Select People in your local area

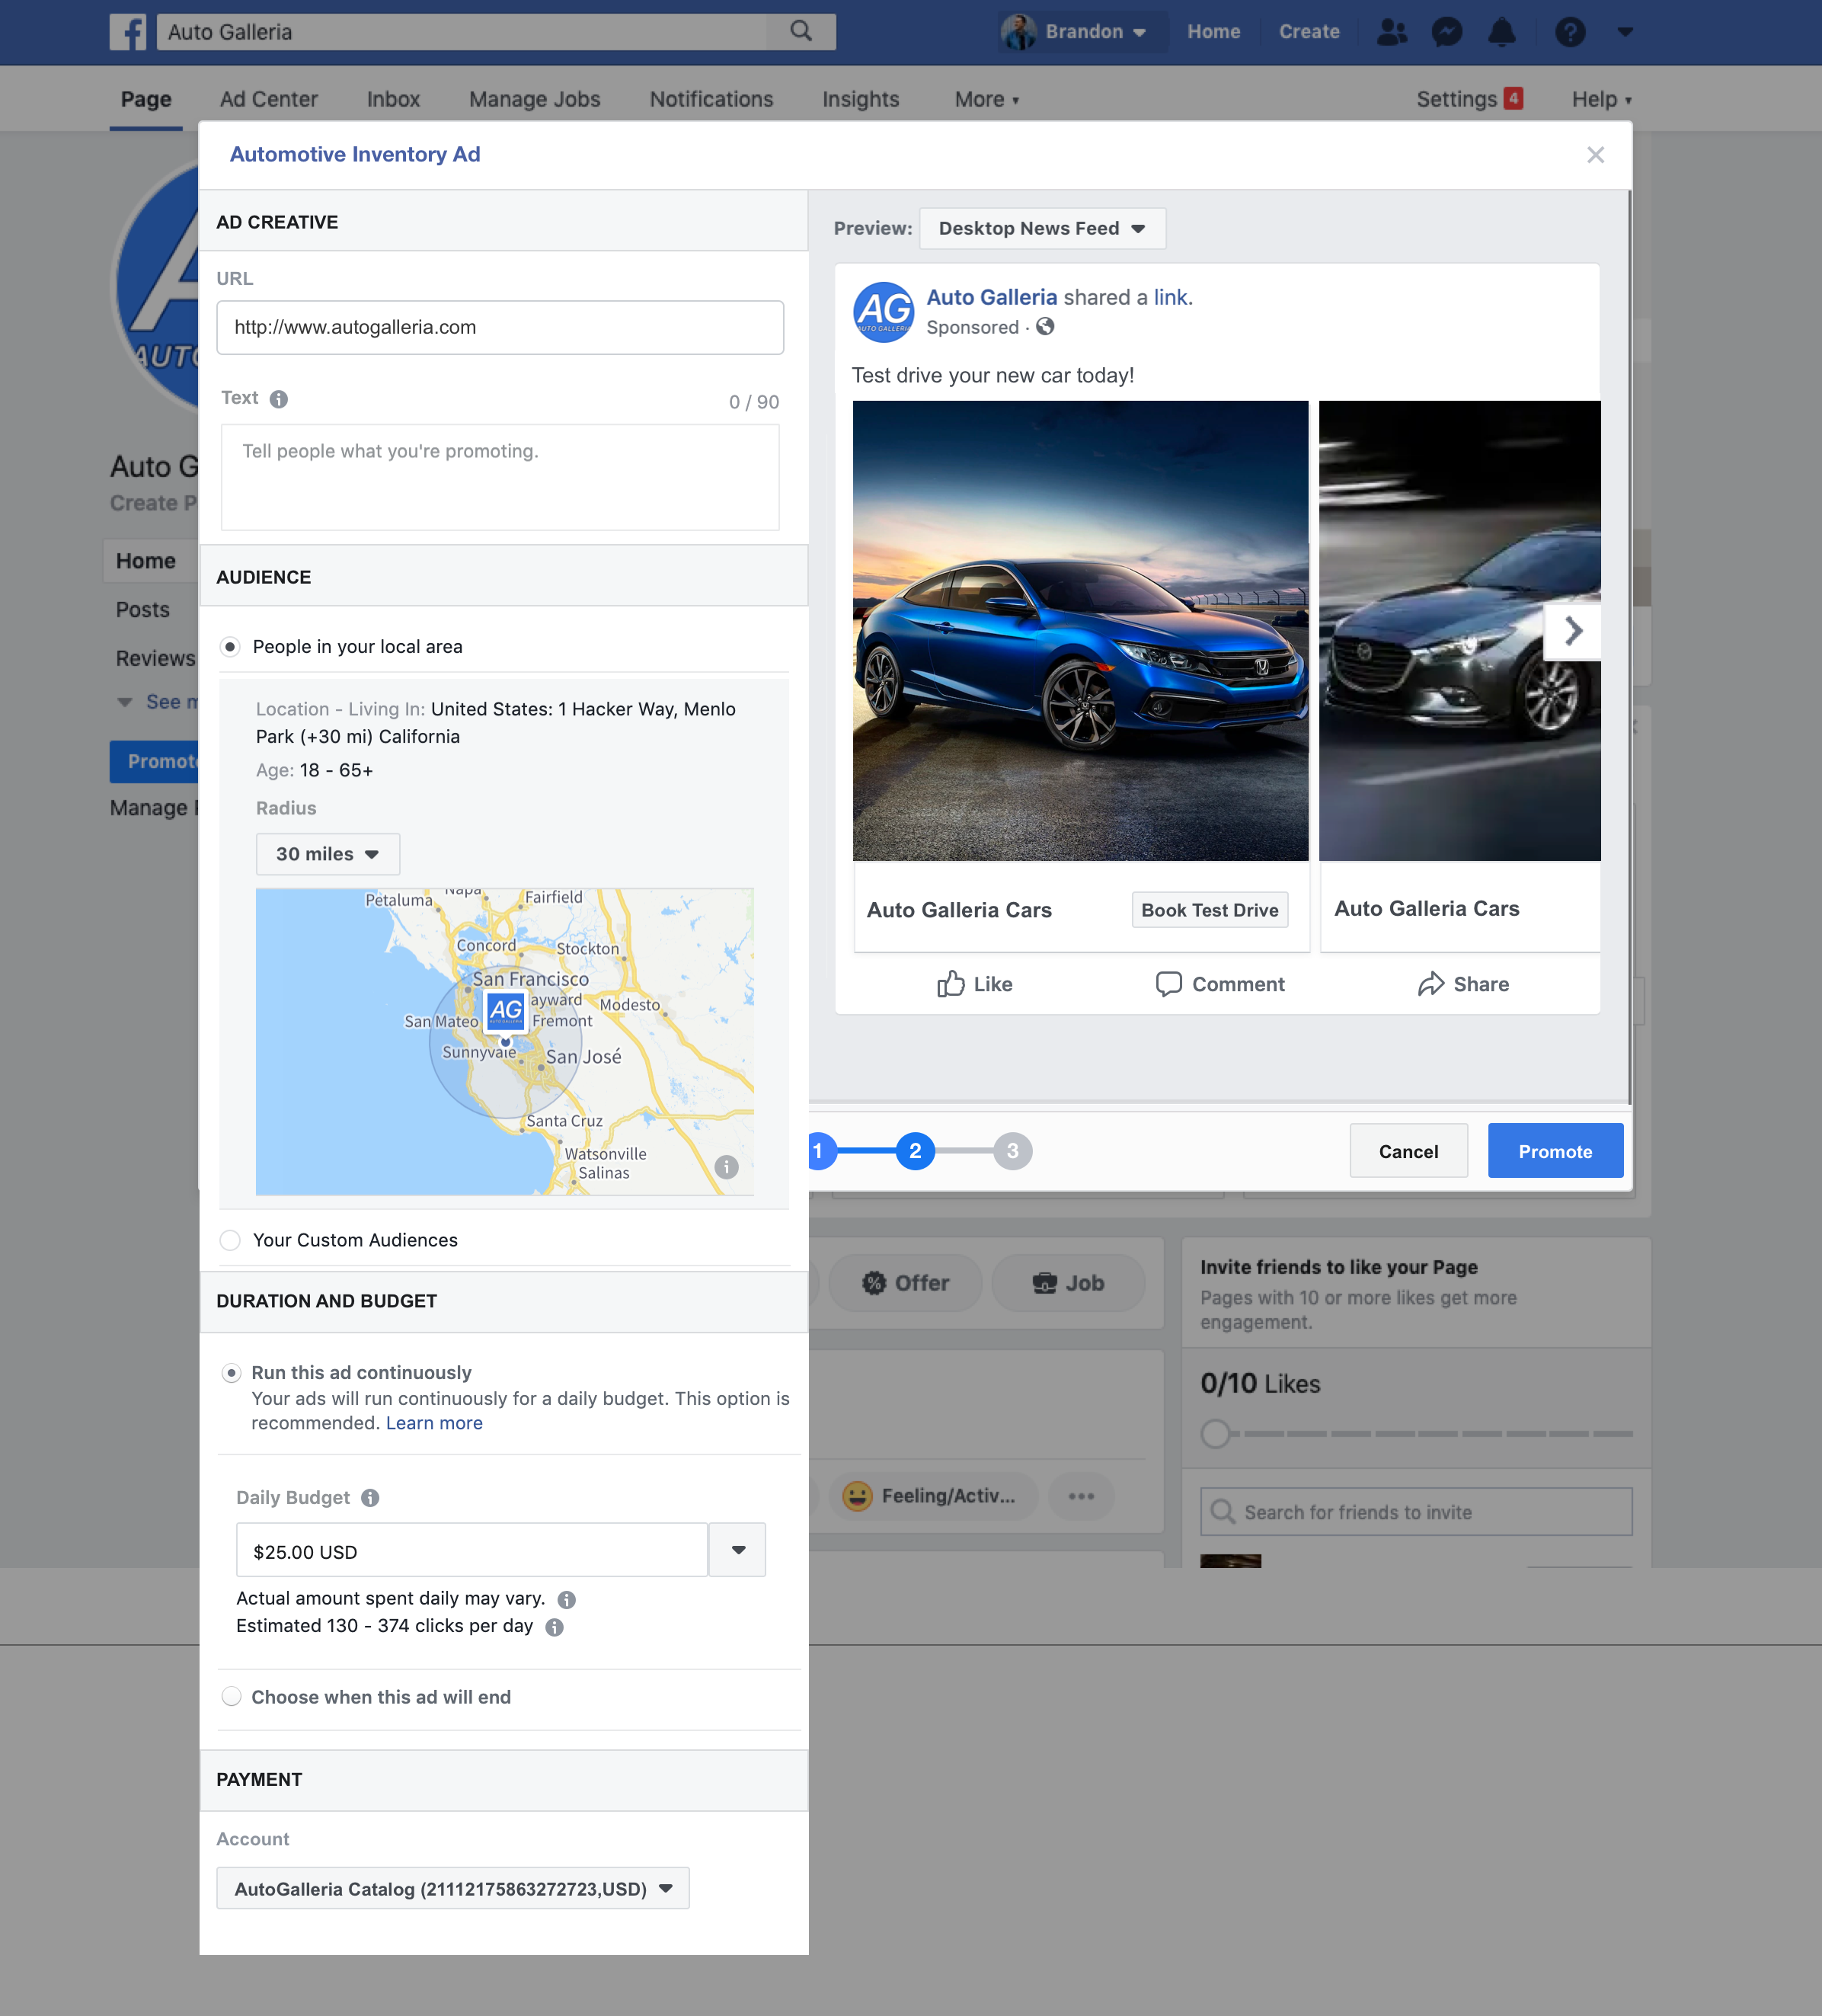pyautogui.click(x=231, y=647)
